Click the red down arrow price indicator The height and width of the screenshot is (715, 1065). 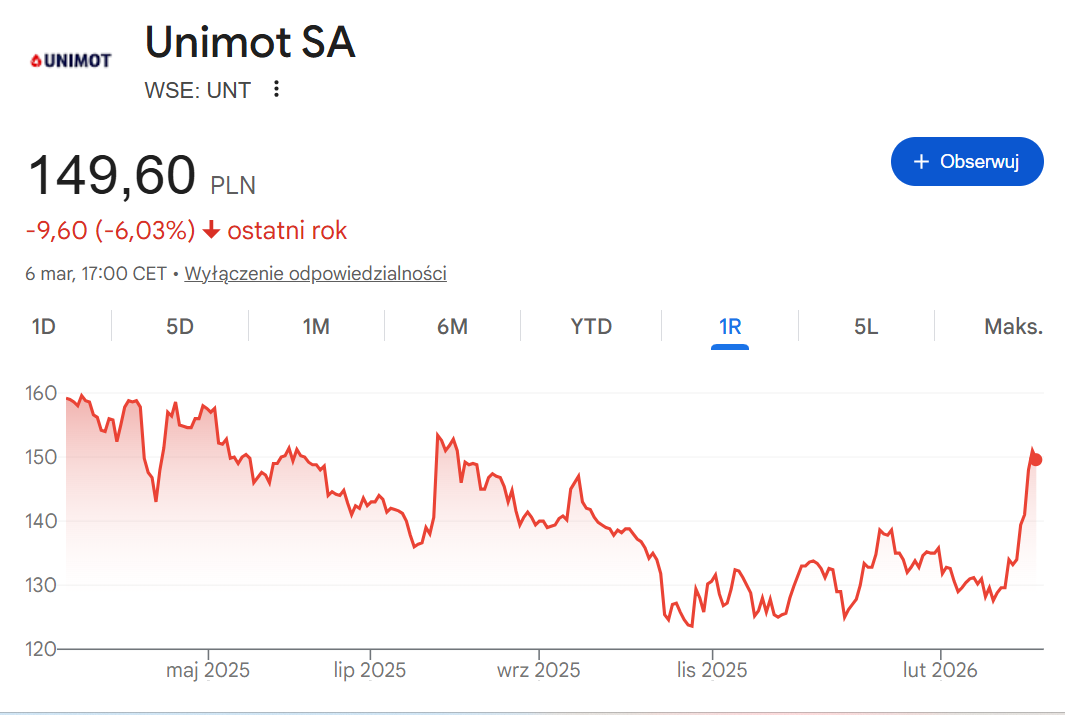tap(211, 231)
